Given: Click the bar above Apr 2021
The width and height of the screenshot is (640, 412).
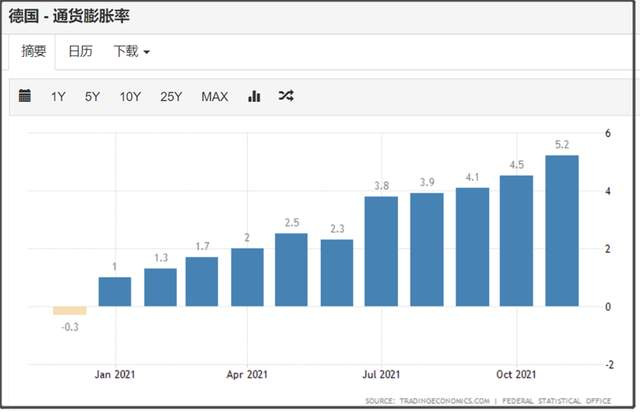Looking at the screenshot, I should point(247,277).
